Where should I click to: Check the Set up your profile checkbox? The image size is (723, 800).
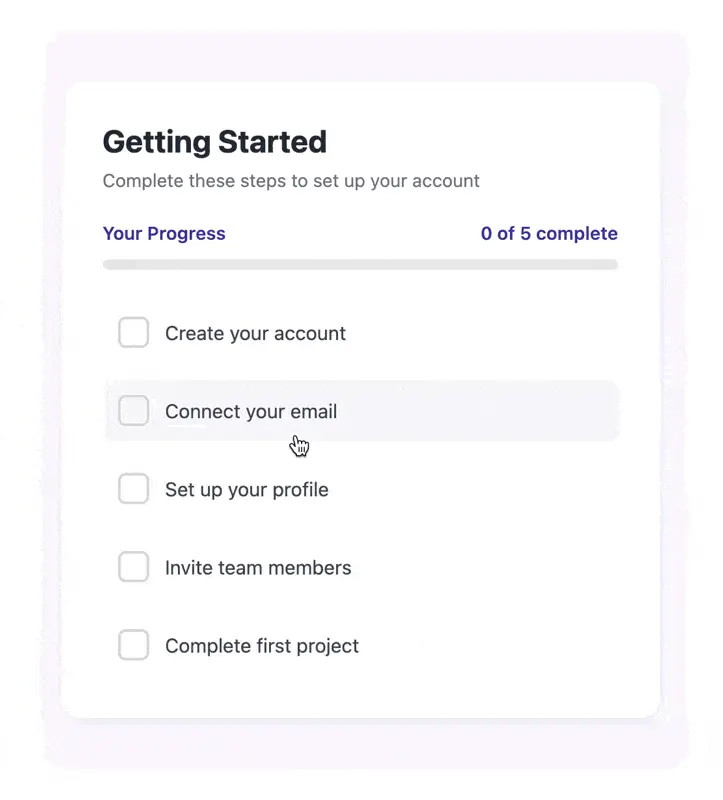133,489
